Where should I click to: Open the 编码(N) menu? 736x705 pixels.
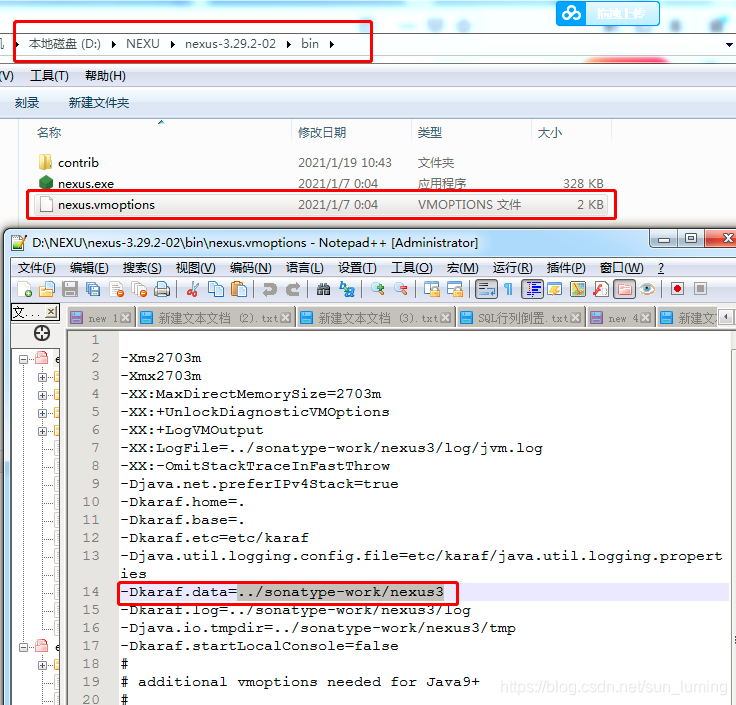coord(251,268)
